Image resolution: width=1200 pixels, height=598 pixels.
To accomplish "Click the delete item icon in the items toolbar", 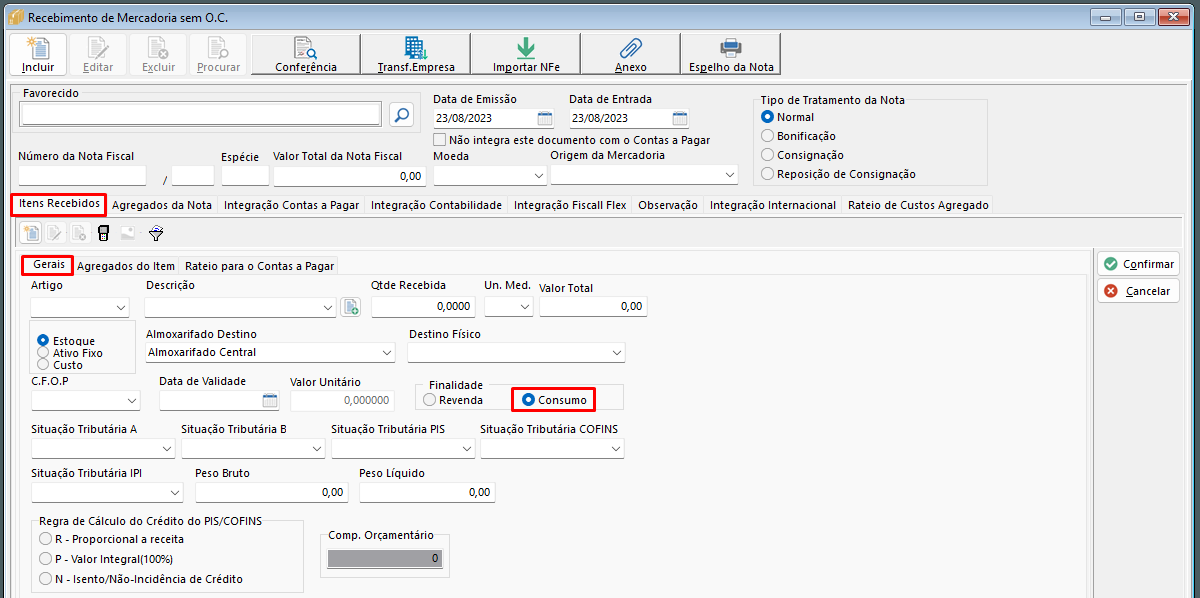I will 79,233.
